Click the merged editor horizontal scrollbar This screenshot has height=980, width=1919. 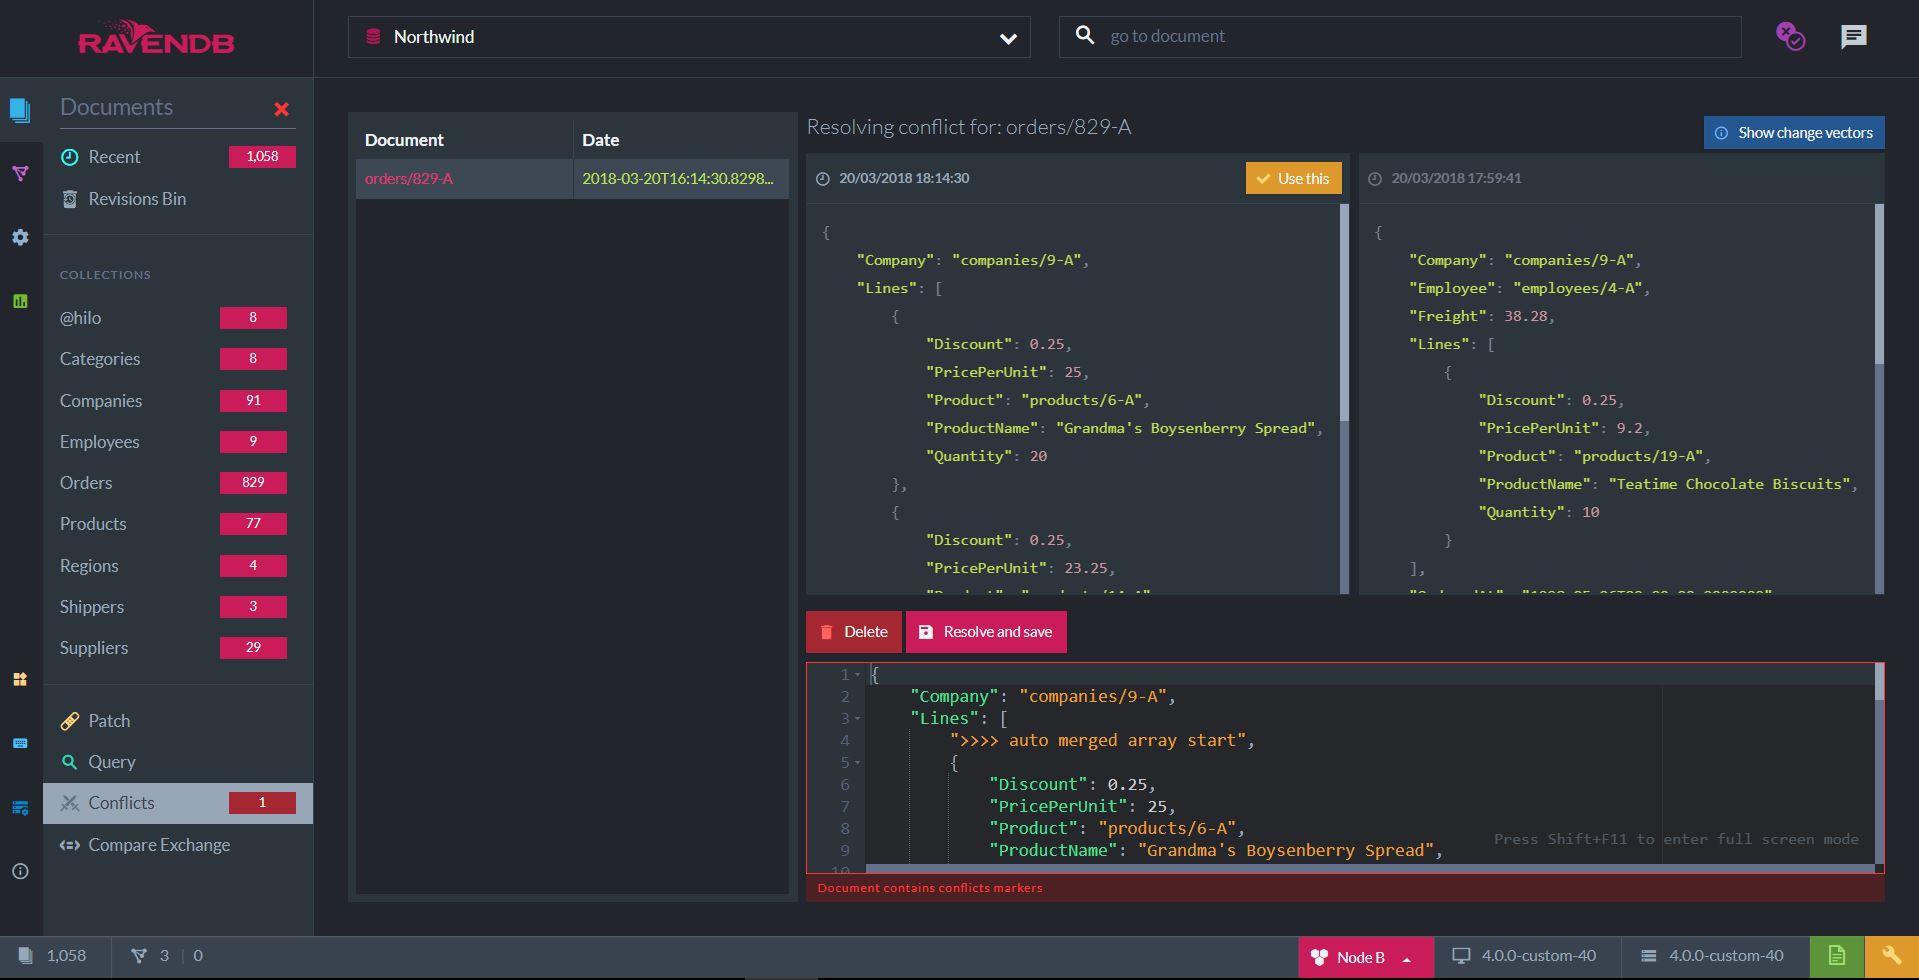tap(1368, 869)
